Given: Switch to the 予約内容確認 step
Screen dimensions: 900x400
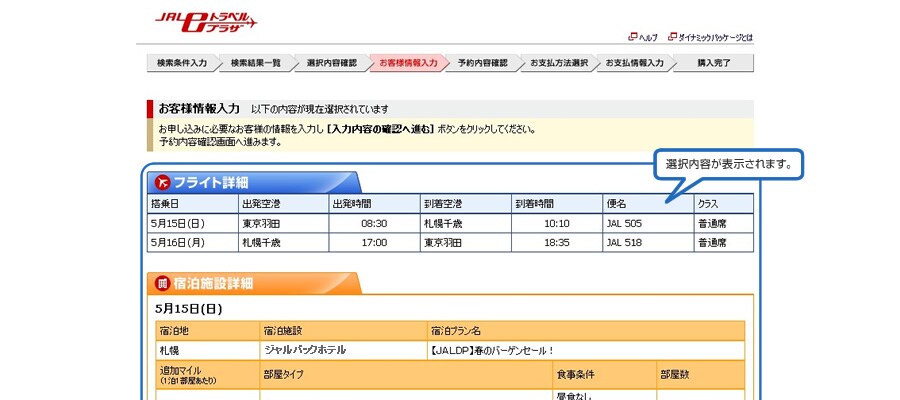Looking at the screenshot, I should coord(482,63).
